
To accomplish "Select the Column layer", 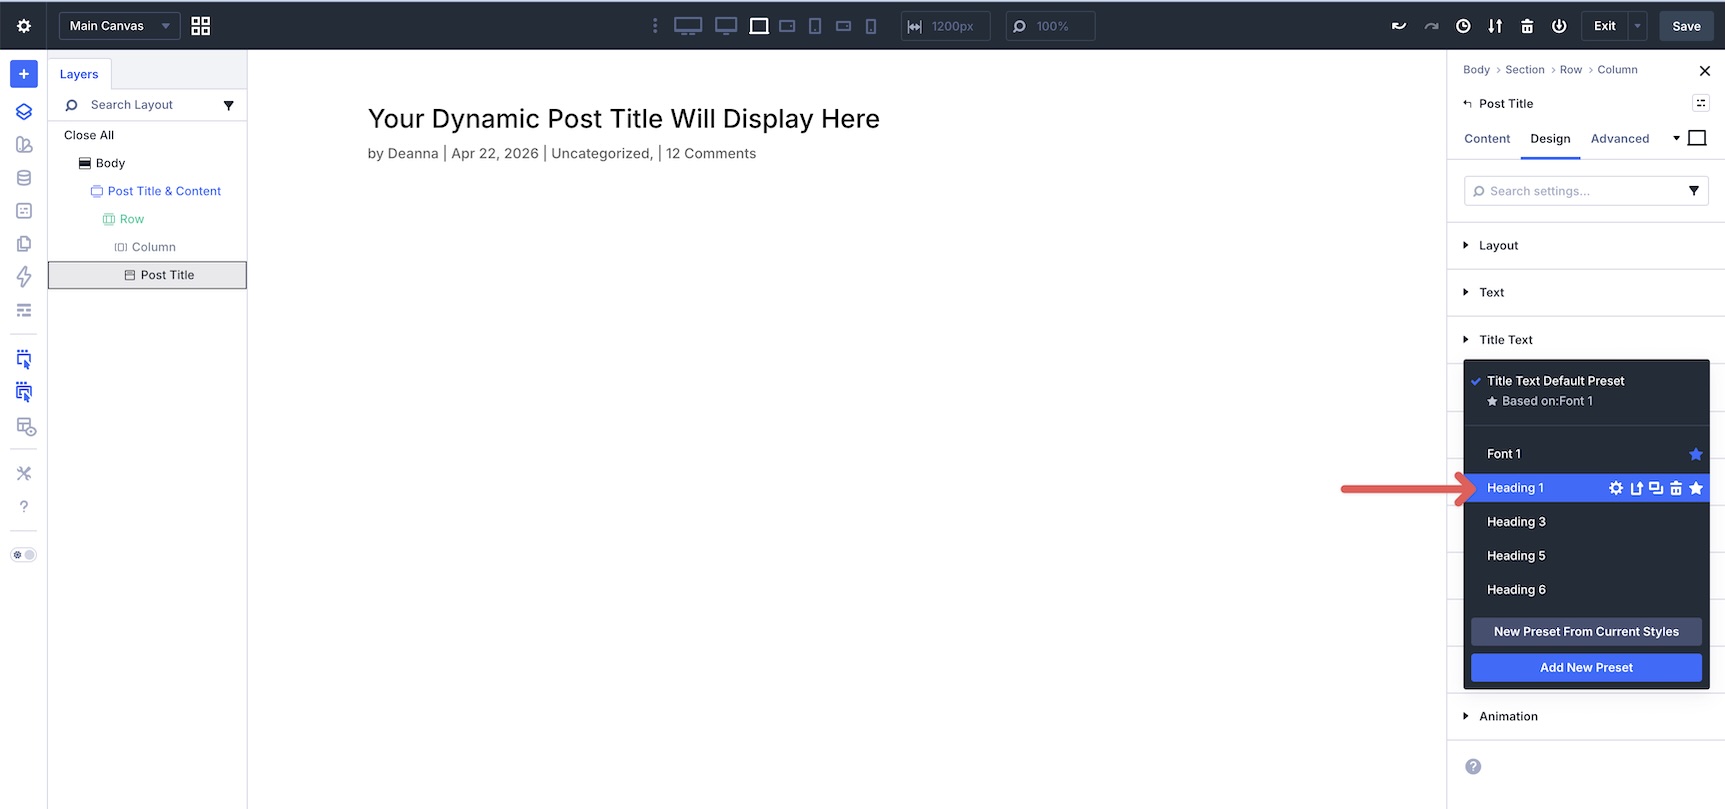I will click(153, 247).
